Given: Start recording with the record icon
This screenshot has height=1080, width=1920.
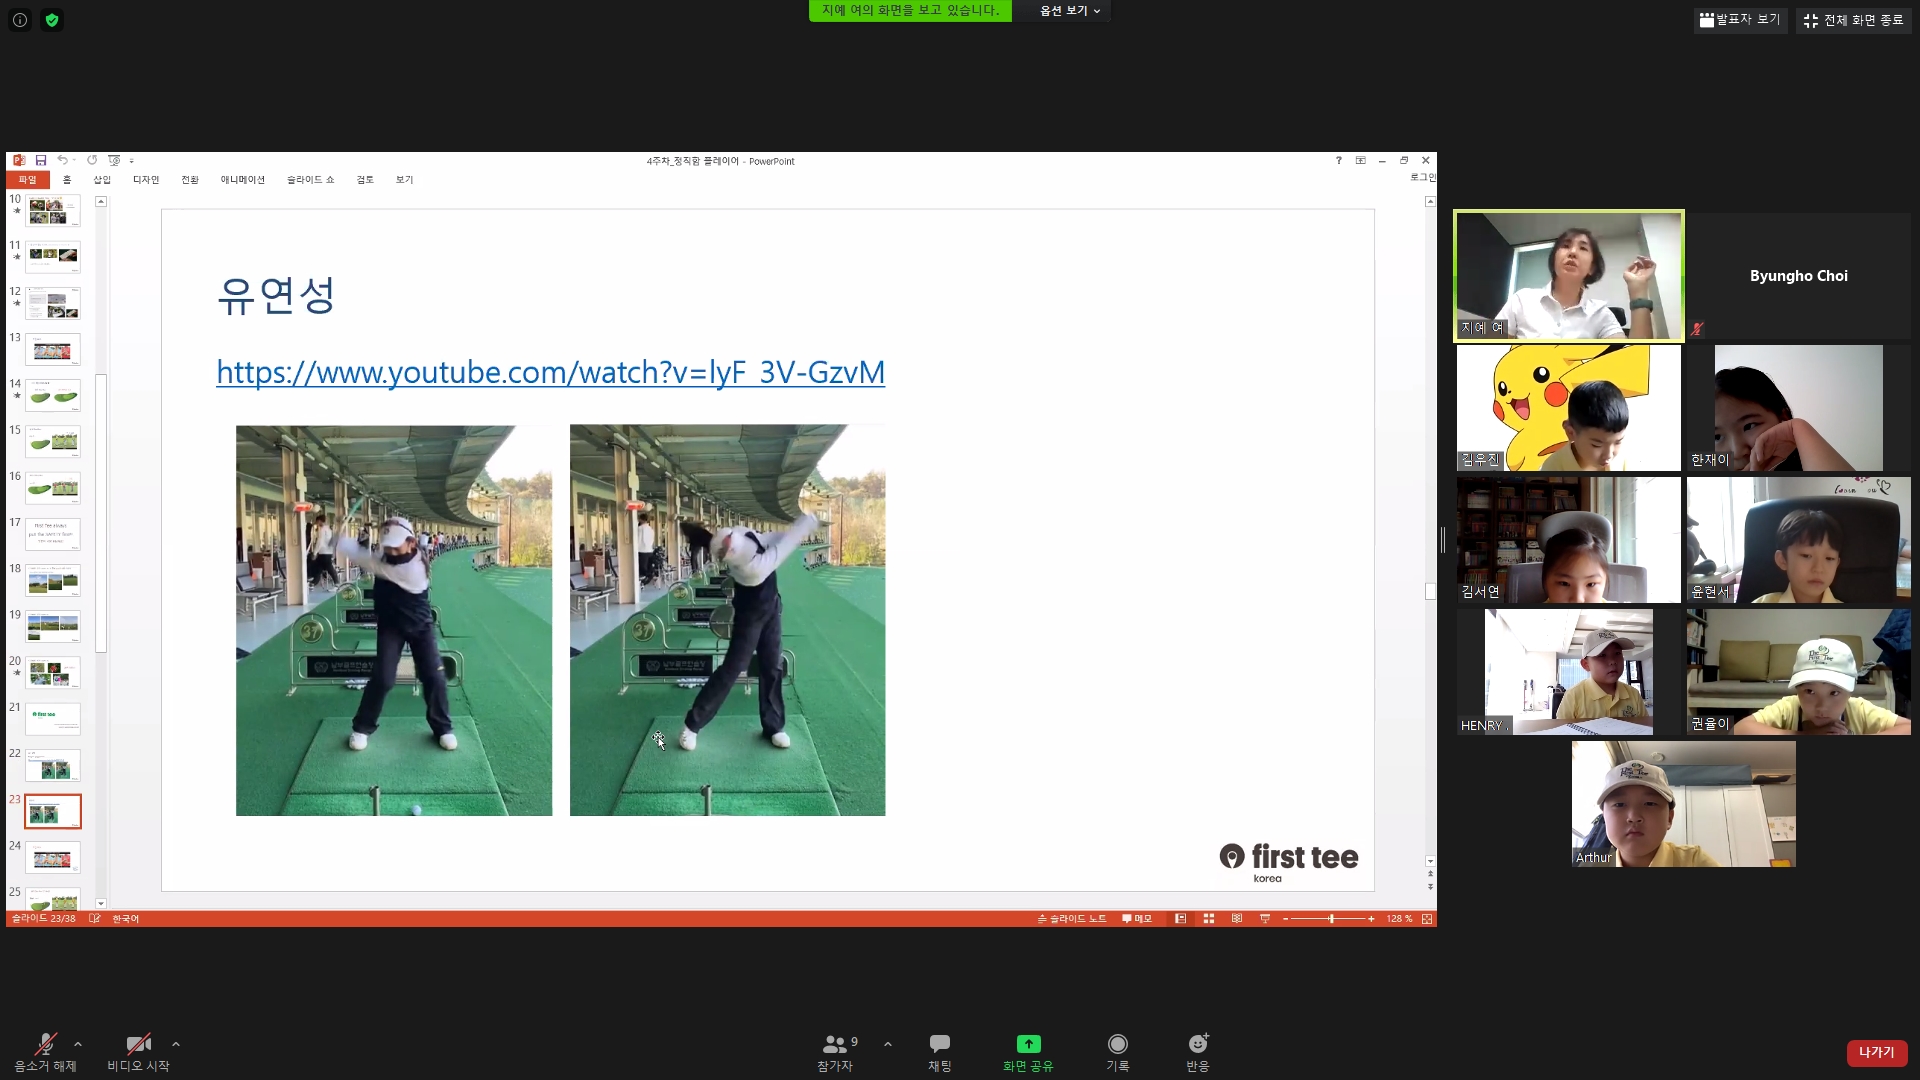Looking at the screenshot, I should click(1117, 1045).
